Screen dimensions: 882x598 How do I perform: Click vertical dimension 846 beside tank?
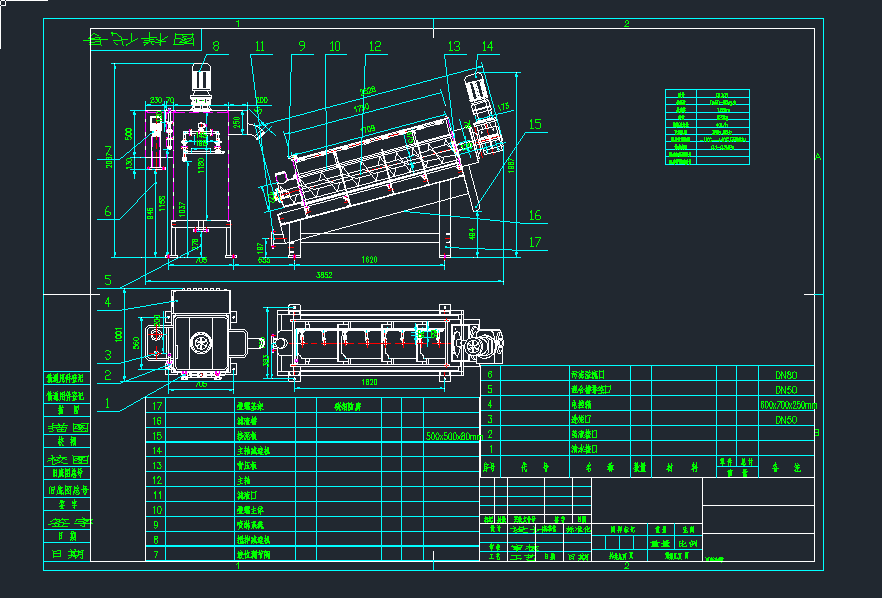coord(150,214)
